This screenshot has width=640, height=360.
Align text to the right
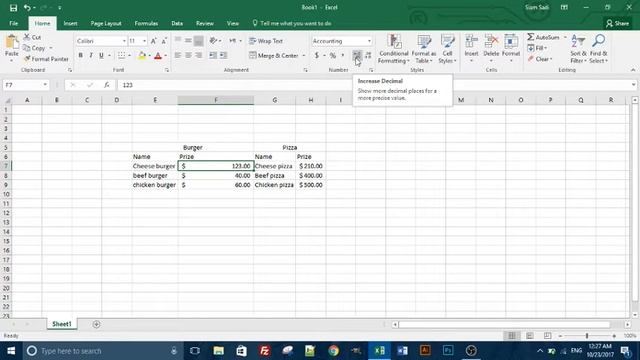[x=199, y=56]
